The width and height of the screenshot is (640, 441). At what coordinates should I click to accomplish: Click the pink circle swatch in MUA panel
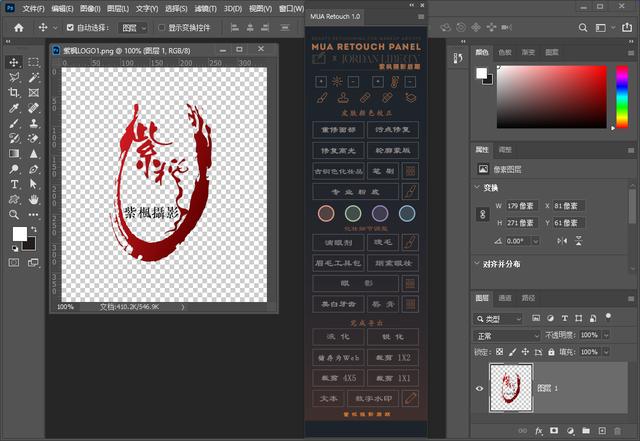pyautogui.click(x=326, y=213)
